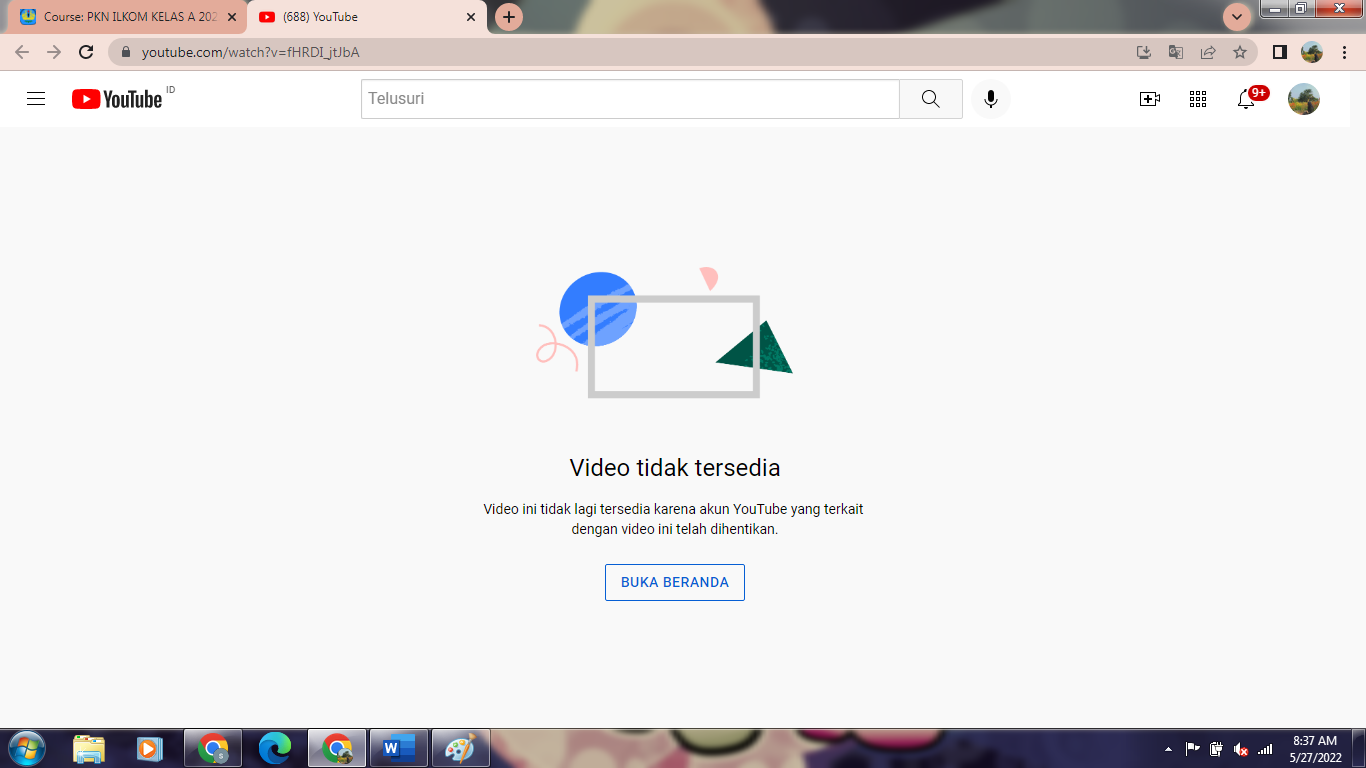Toggle the Chrome side panel

coord(1279,52)
